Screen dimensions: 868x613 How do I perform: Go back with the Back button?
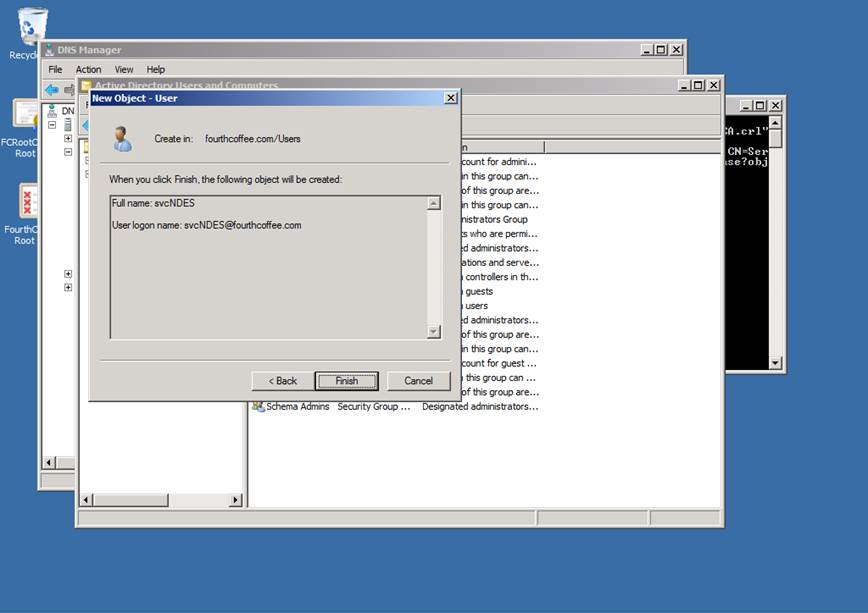pyautogui.click(x=282, y=381)
